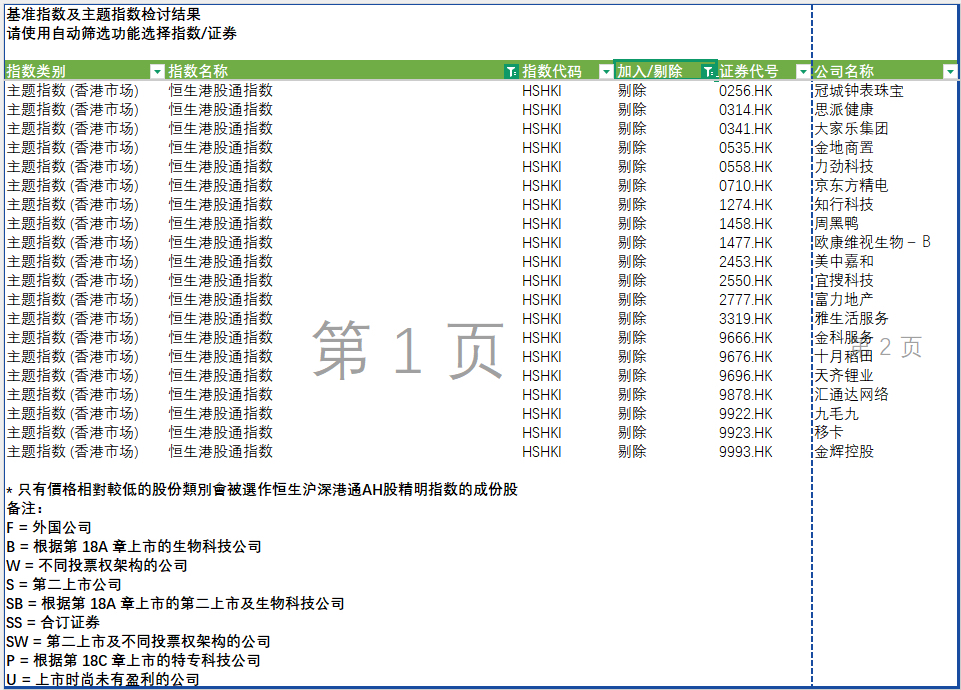Image resolution: width=961 pixels, height=690 pixels.
Task: Click the asterisk footnote about 恒生沪深港通AH股精明指数
Action: tap(262, 490)
